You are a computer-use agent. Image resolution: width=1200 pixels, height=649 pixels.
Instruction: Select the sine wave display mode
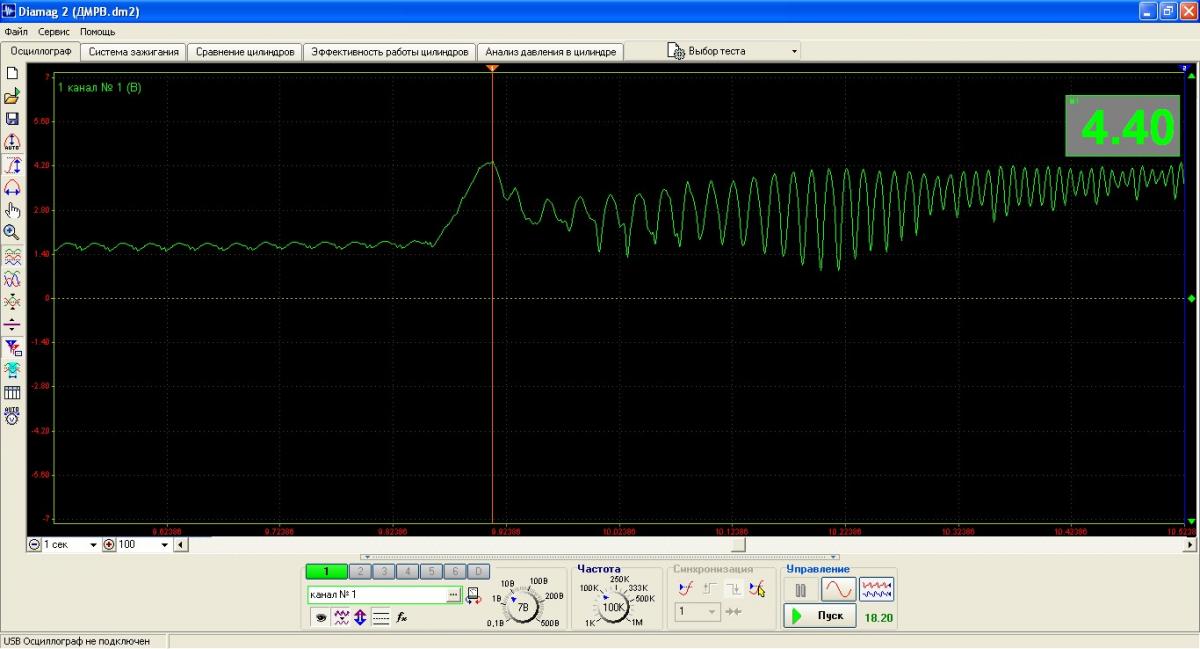[839, 589]
